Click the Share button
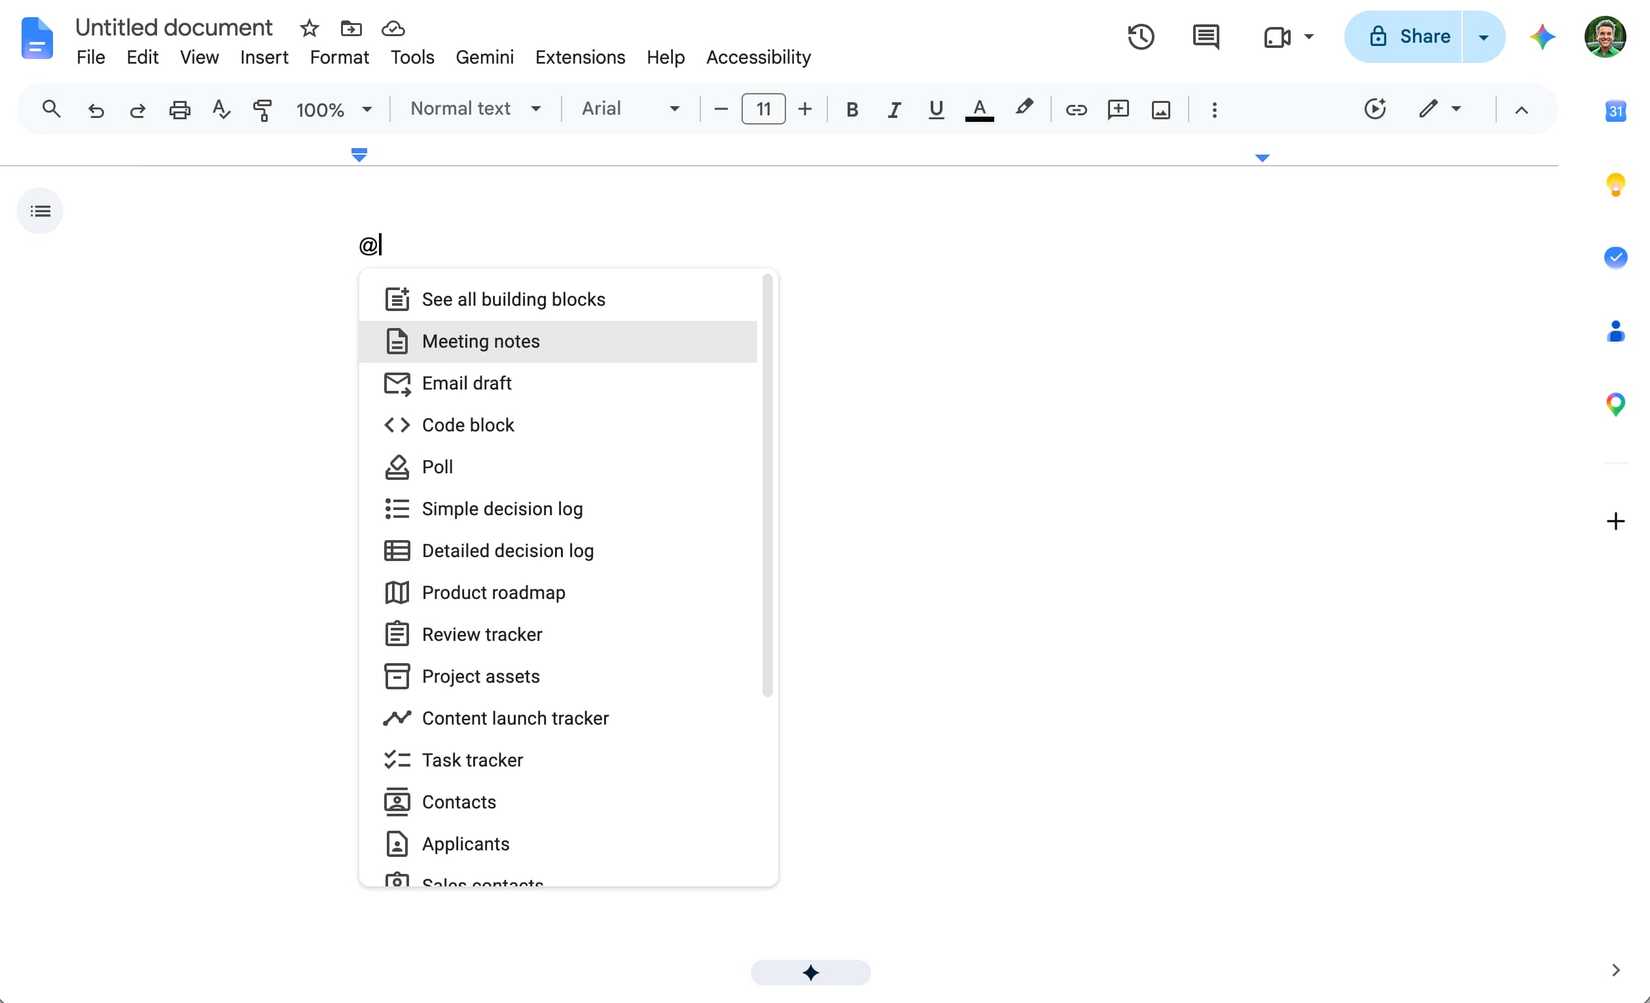This screenshot has width=1650, height=1003. 1404,37
